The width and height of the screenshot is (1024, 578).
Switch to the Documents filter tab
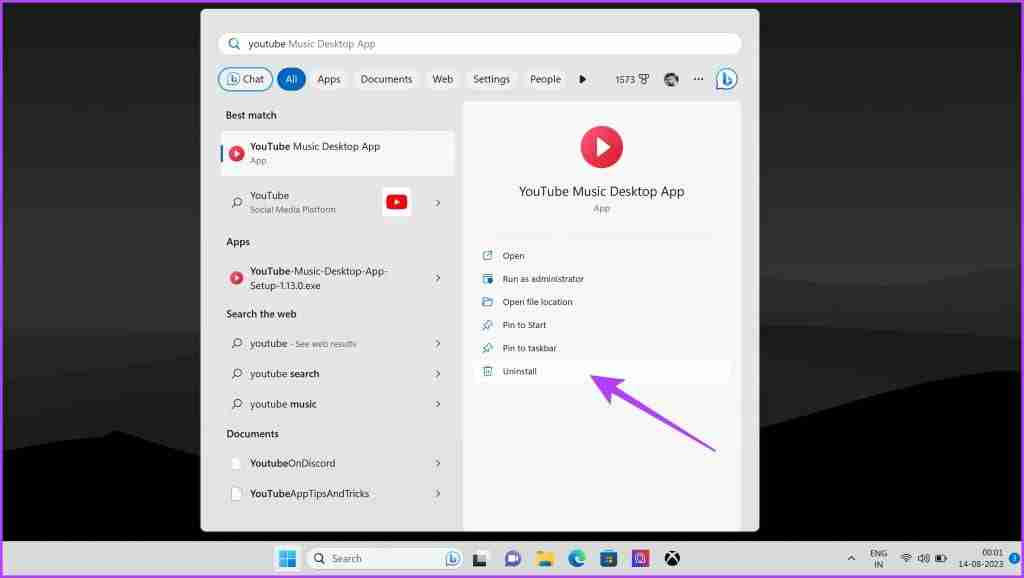tap(386, 79)
